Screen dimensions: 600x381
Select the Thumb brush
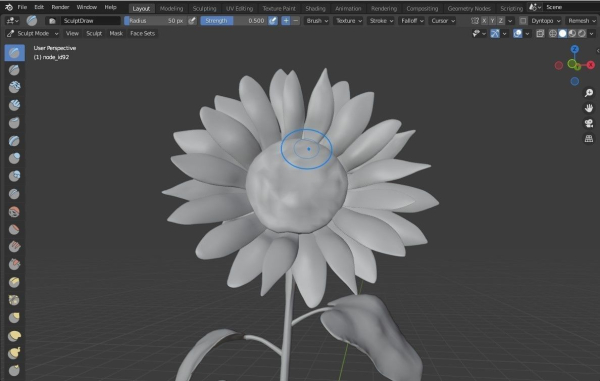(15, 370)
